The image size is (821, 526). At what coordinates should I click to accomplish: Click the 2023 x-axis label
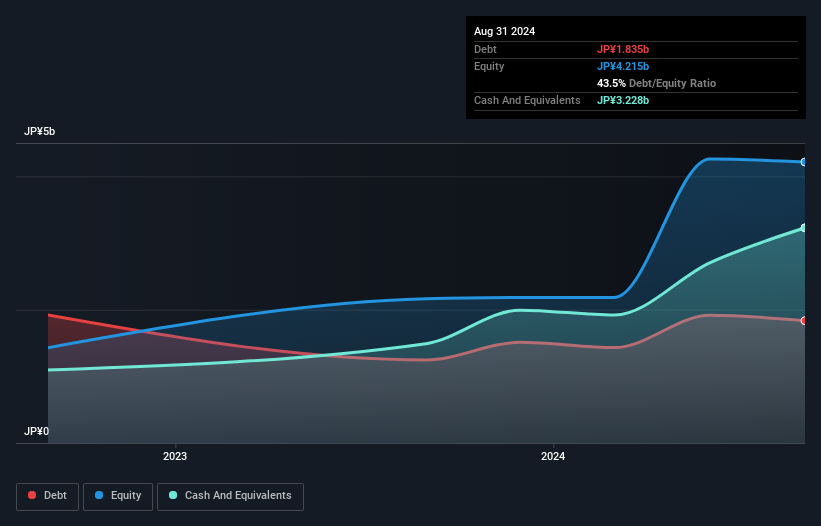[x=175, y=456]
